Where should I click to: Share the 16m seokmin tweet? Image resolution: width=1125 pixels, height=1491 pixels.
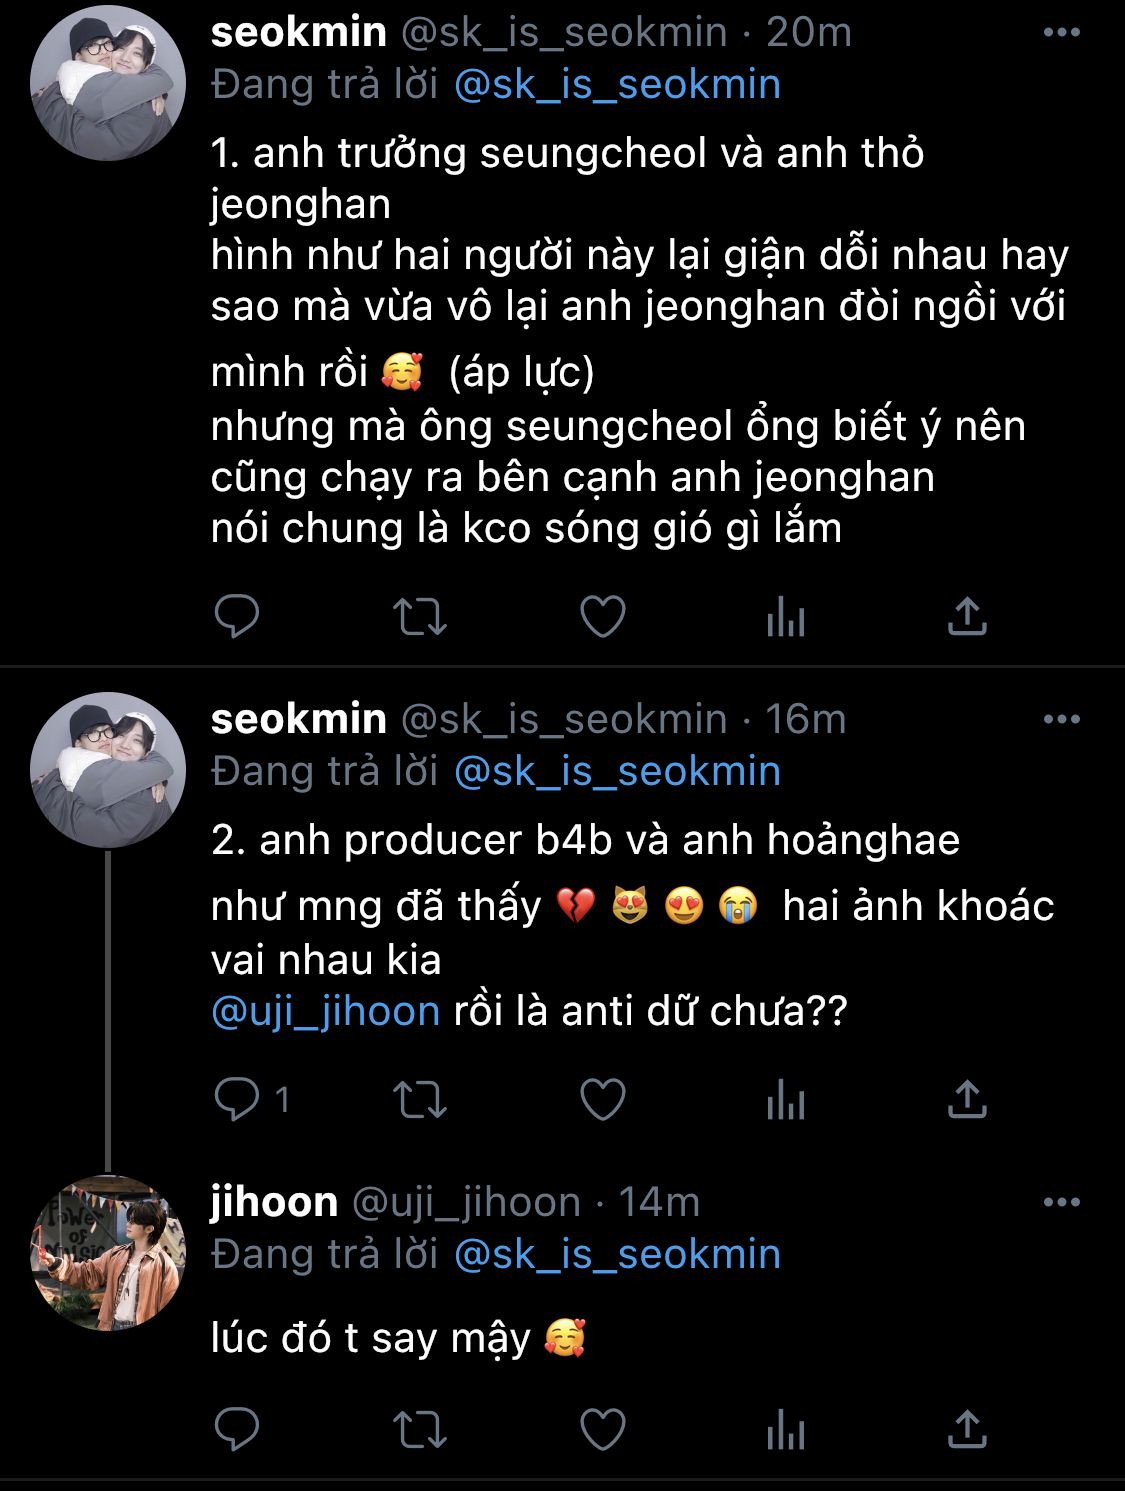point(967,1100)
